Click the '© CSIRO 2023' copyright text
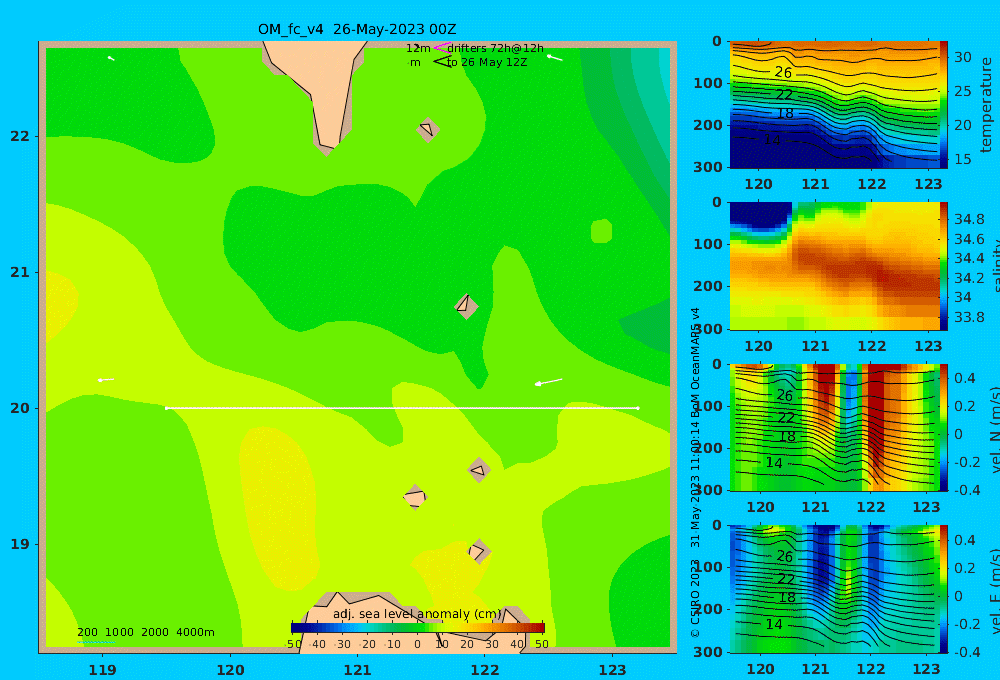The image size is (1000, 680). coord(696,598)
